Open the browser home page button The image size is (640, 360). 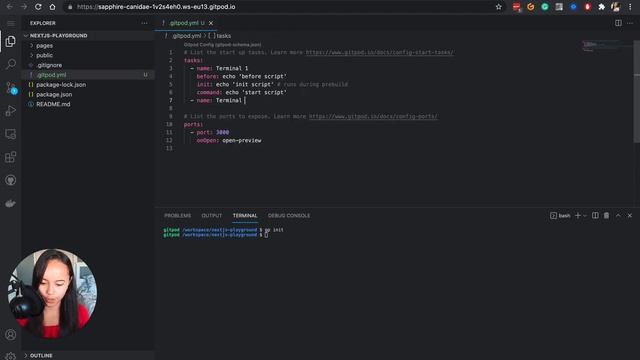[52, 7]
